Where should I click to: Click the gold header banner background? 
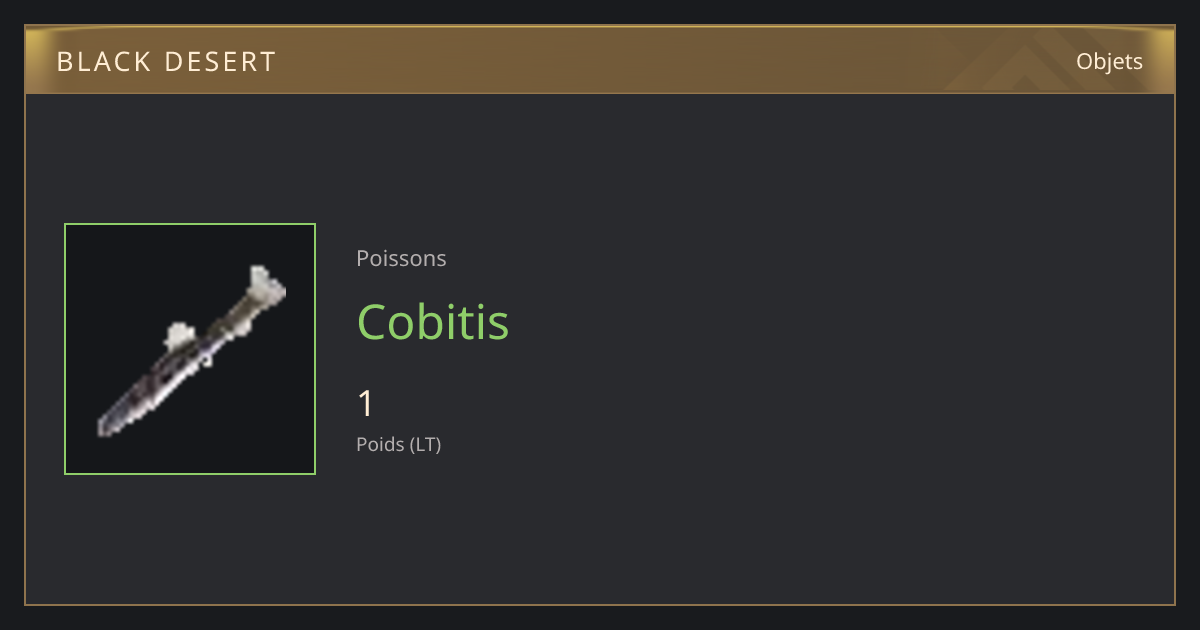click(x=600, y=60)
